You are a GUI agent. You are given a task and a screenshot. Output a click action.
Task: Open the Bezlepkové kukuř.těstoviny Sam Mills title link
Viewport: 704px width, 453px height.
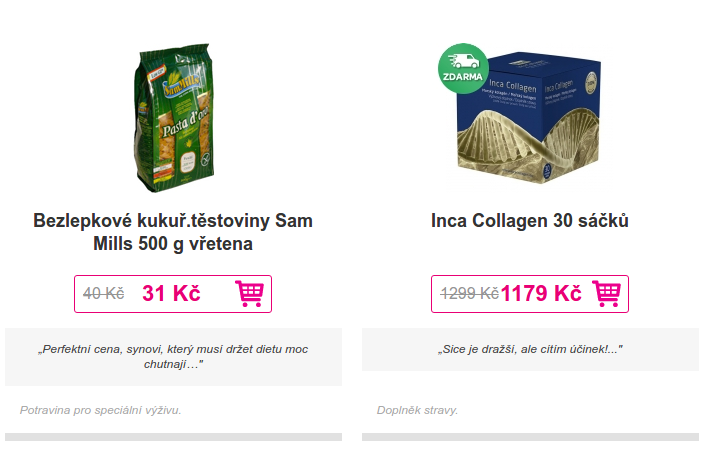tap(173, 232)
